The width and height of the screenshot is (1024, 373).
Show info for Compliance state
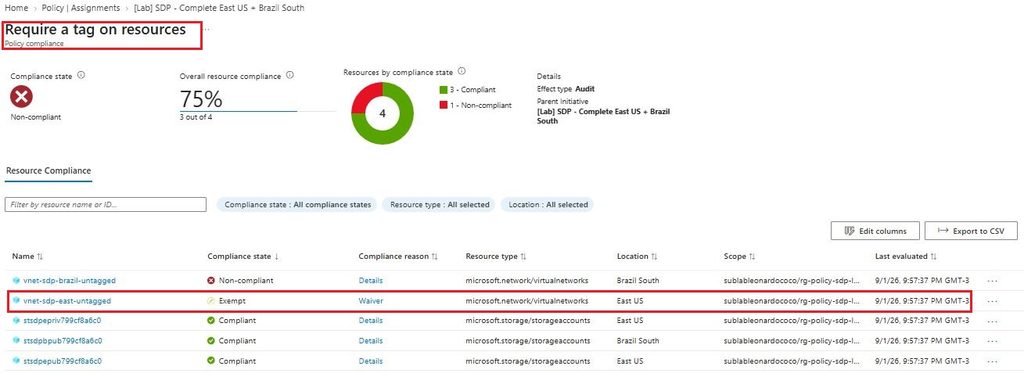tap(81, 75)
